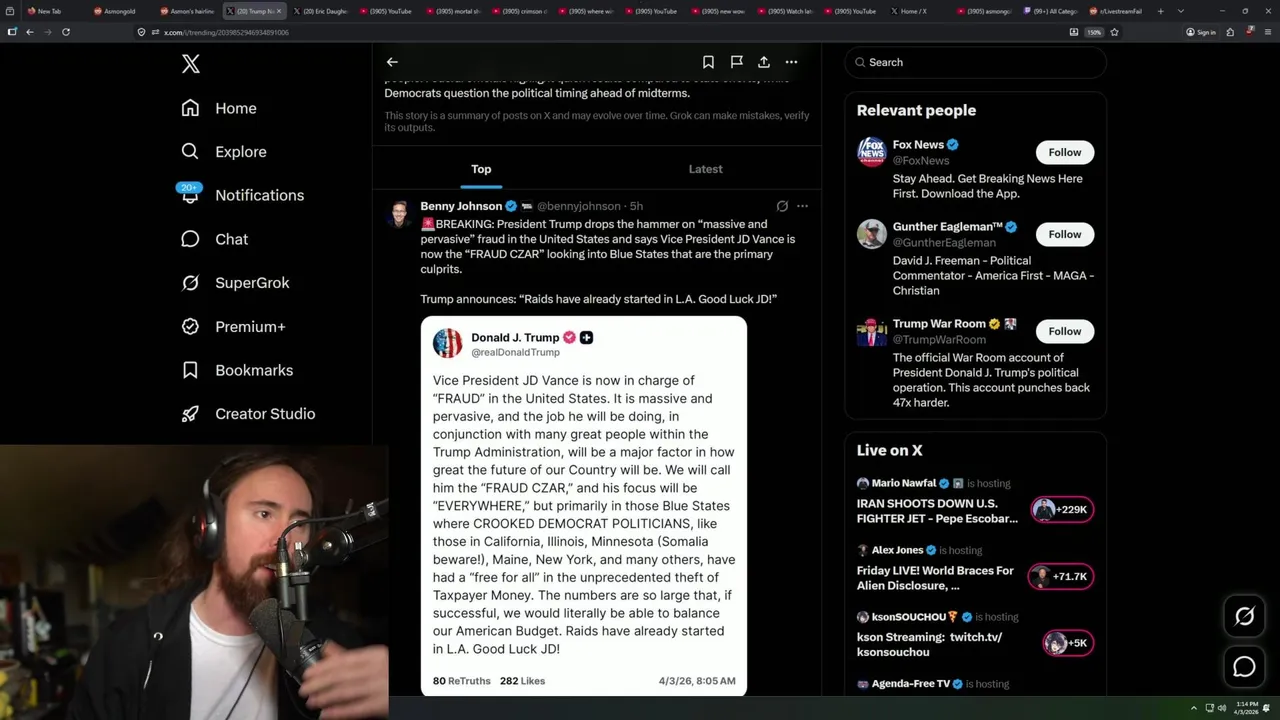The width and height of the screenshot is (1280, 720).
Task: Click the bookmark icon in the story header
Action: [x=708, y=62]
